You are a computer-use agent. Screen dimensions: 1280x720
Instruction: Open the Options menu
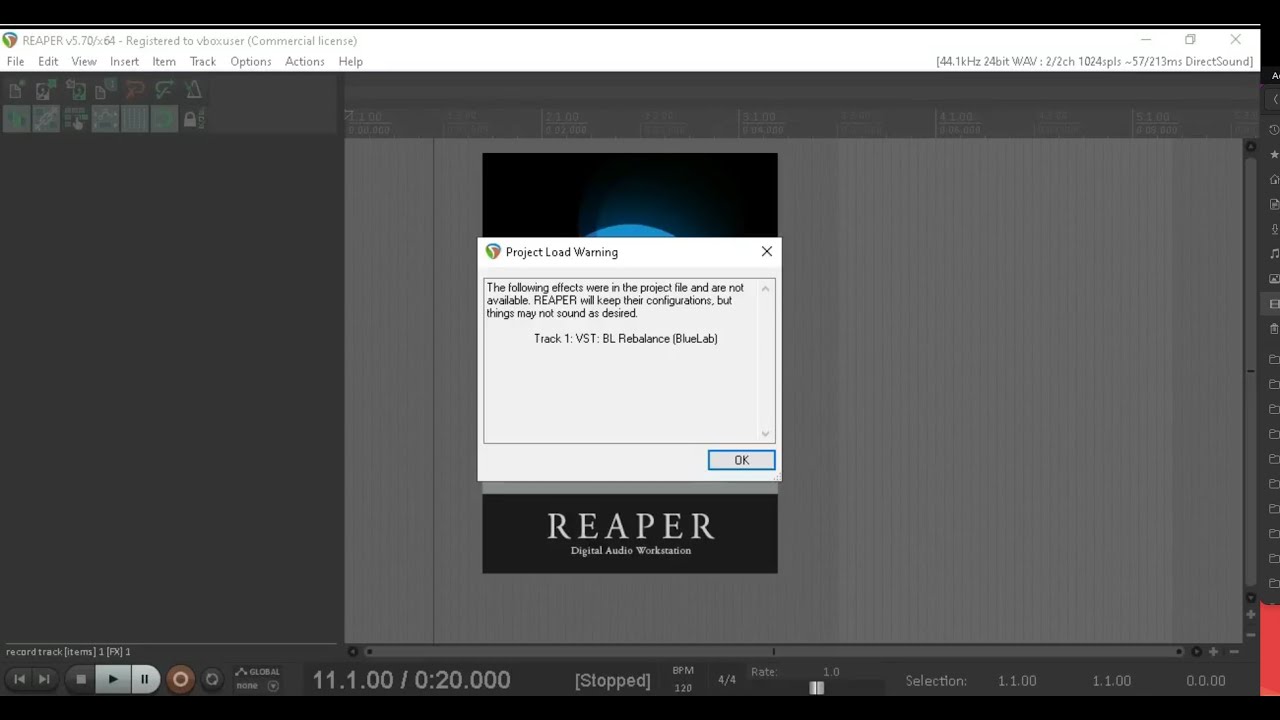pos(251,62)
